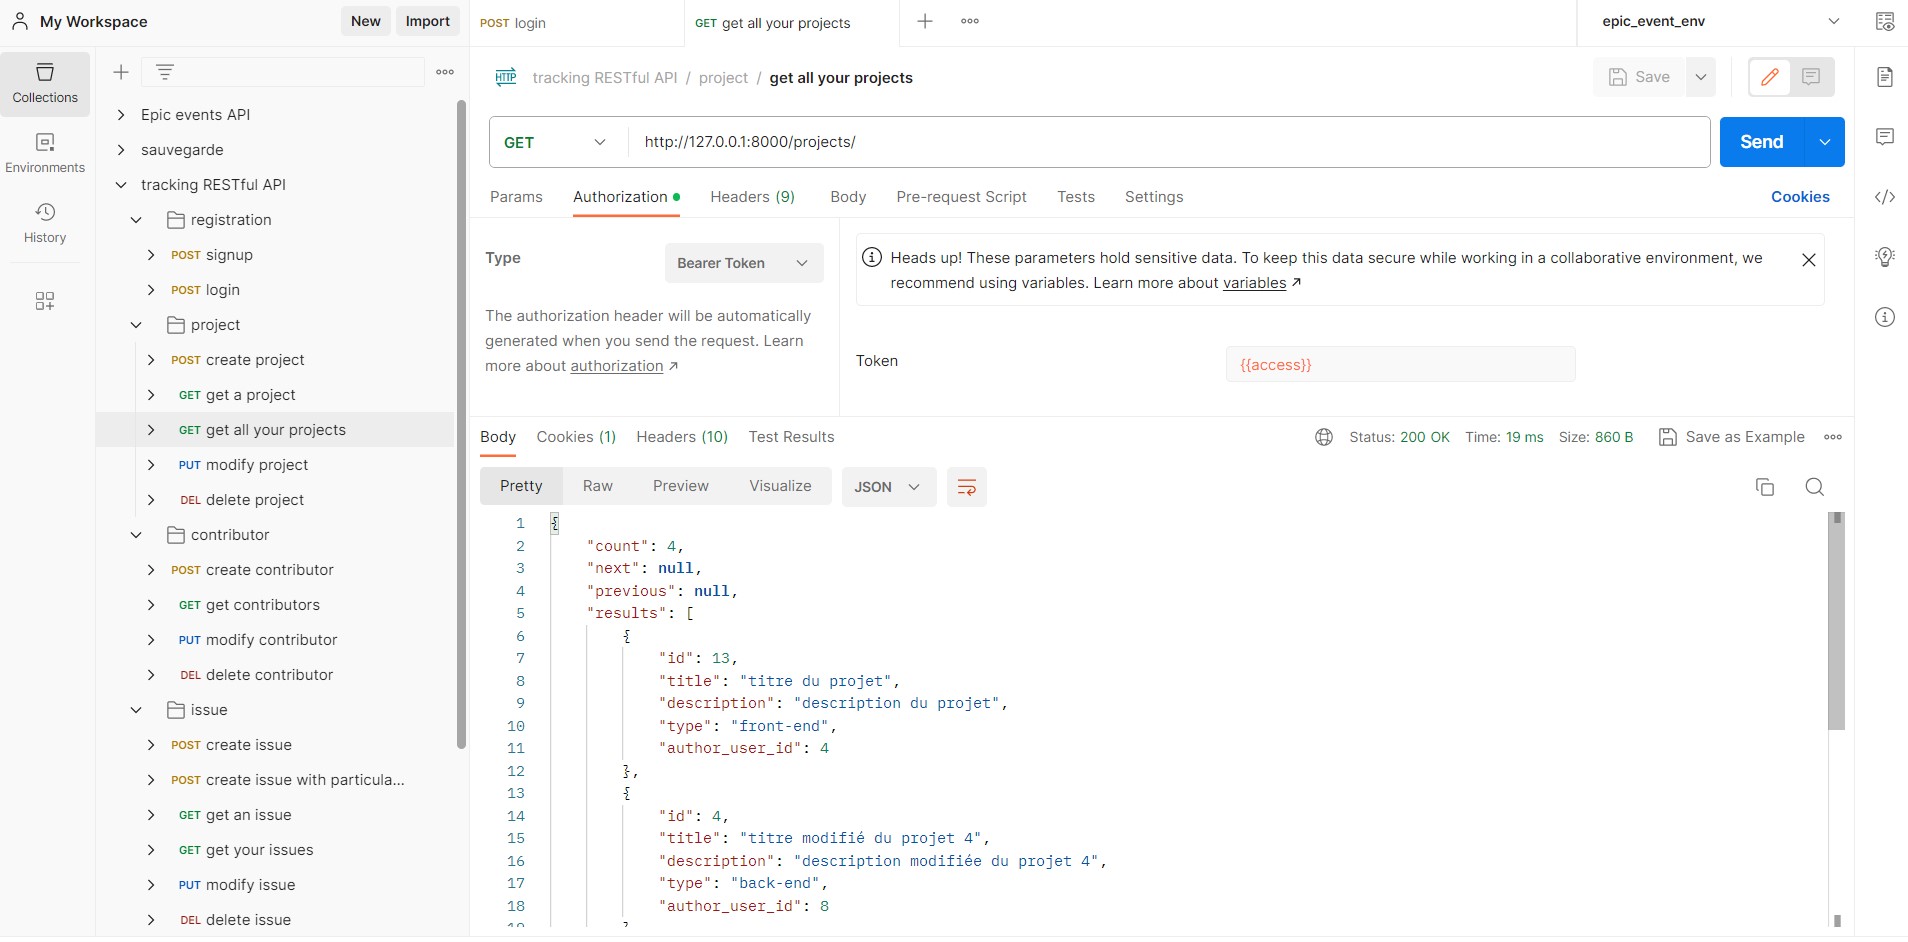Click Save as Example
The width and height of the screenshot is (1908, 942).
click(1732, 437)
